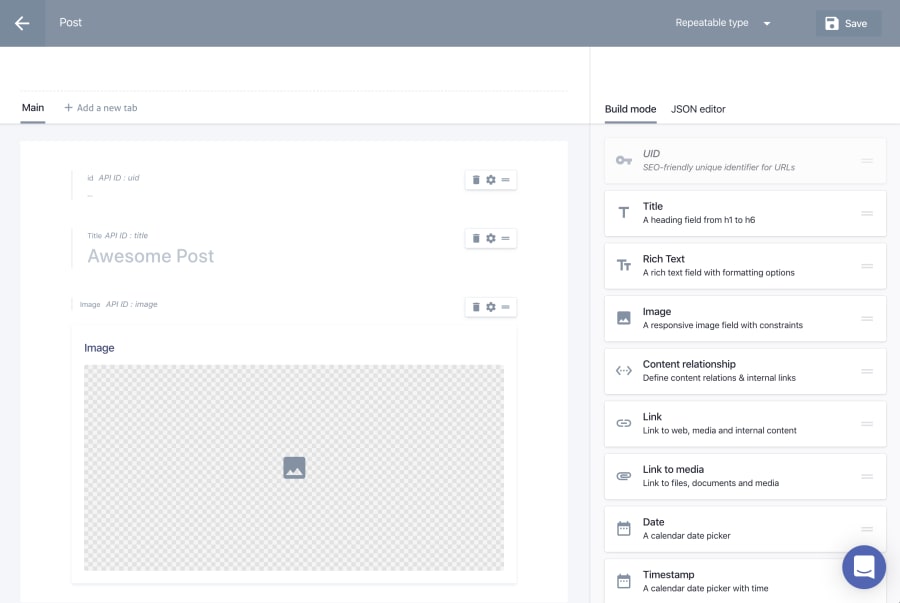Click the handle on the Link widget card

tap(867, 424)
